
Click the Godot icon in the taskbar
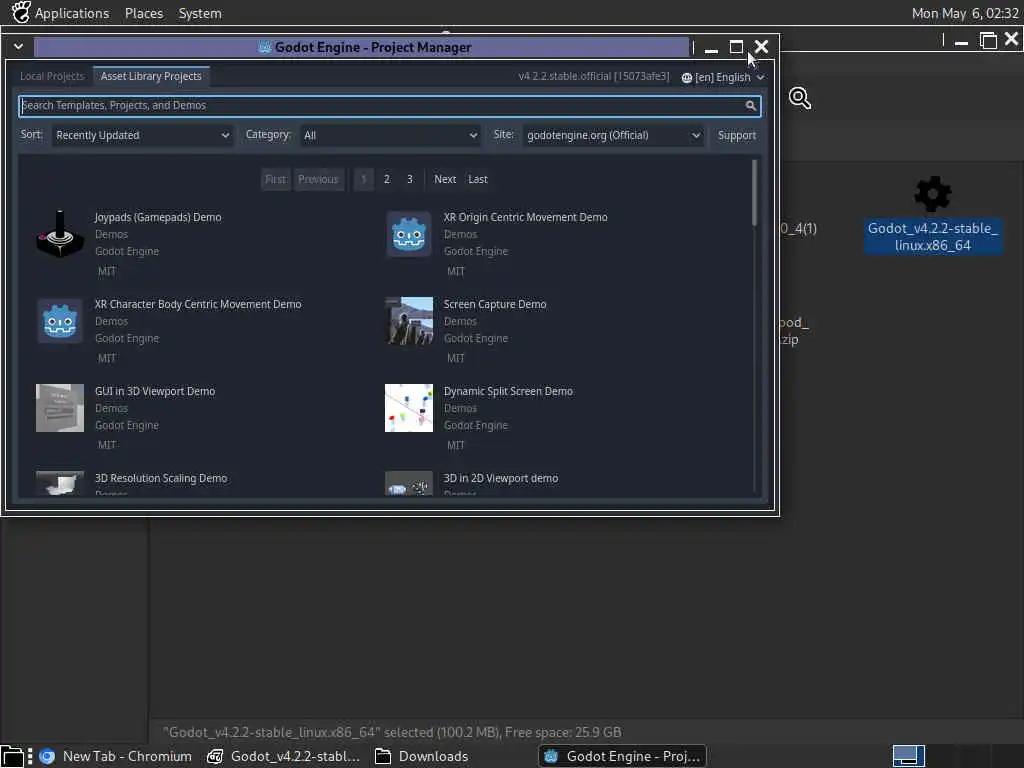[x=551, y=756]
